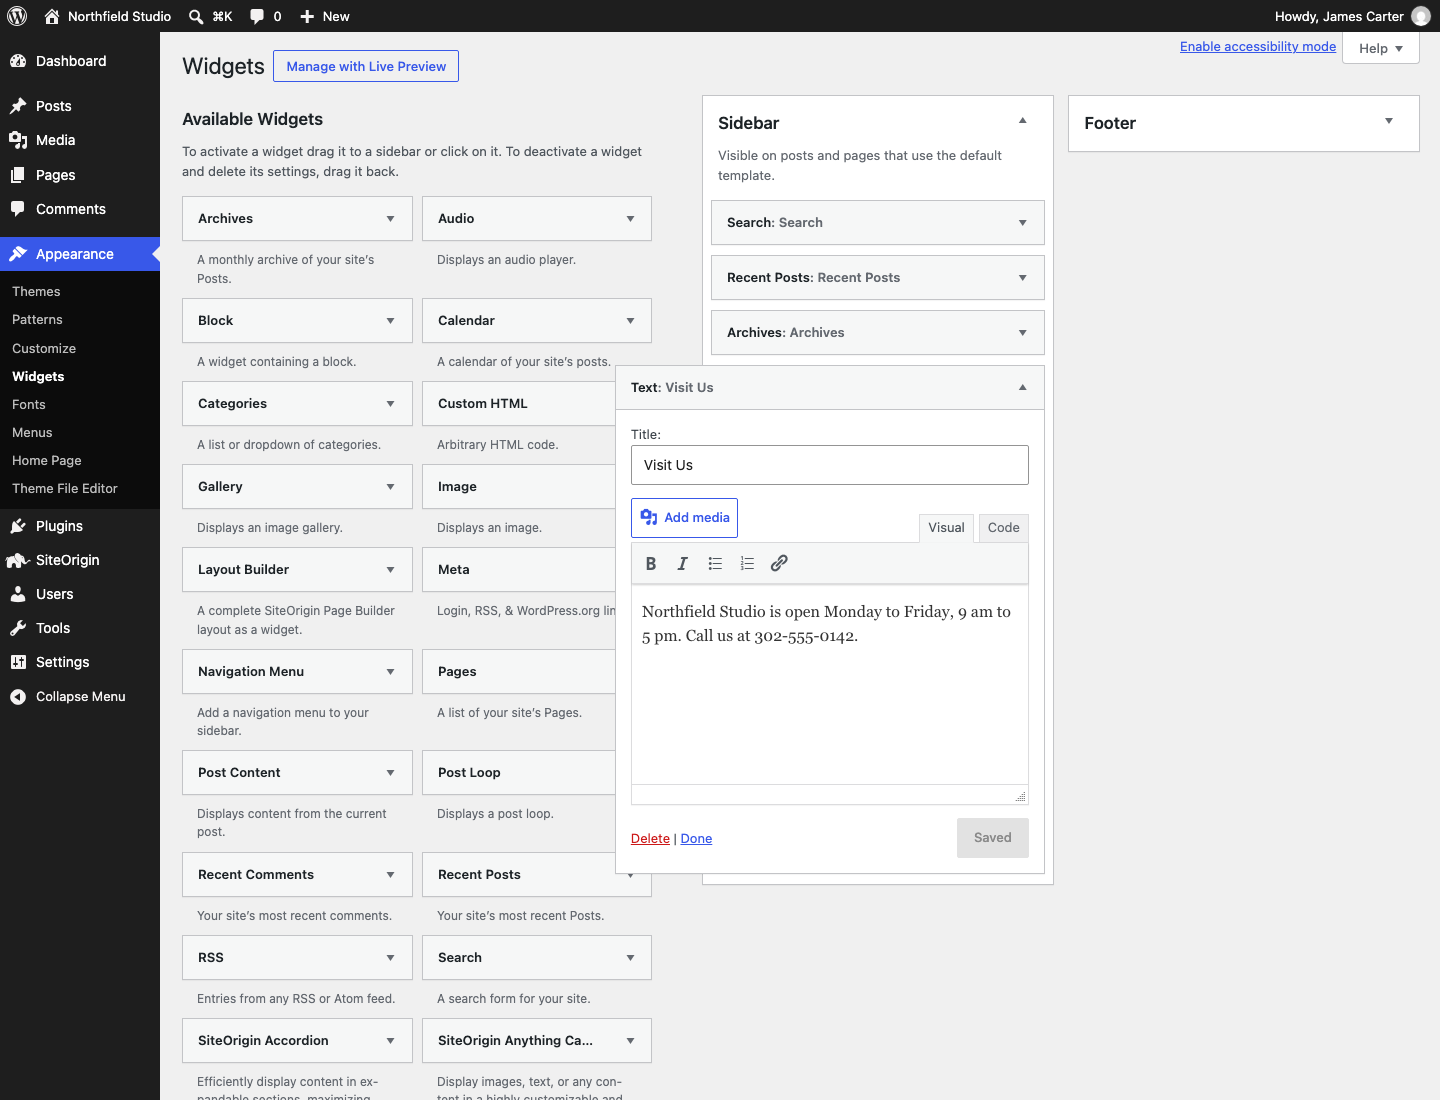Switch editor to the Code tab

click(x=1003, y=528)
